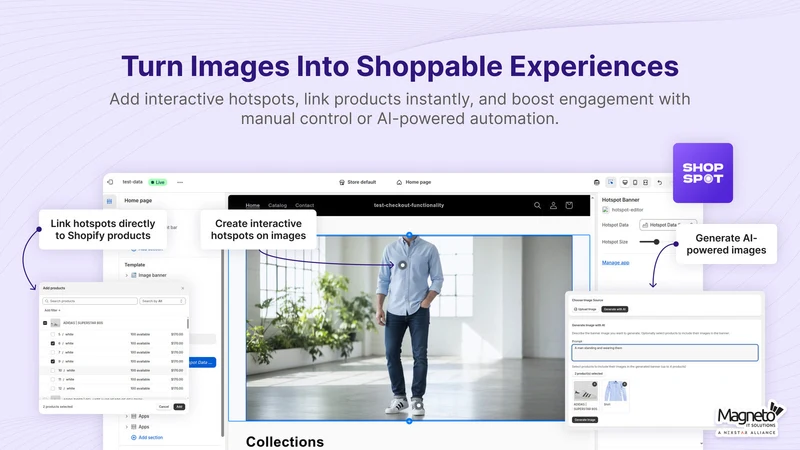Open the three-dot more actions menu
This screenshot has width=800, height=450.
pyautogui.click(x=180, y=182)
